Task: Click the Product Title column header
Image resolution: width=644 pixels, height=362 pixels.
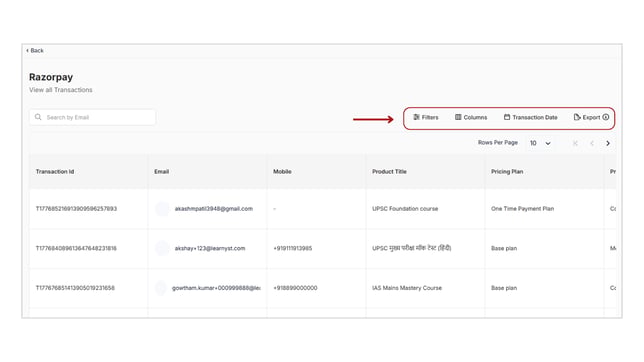Action: pyautogui.click(x=389, y=172)
